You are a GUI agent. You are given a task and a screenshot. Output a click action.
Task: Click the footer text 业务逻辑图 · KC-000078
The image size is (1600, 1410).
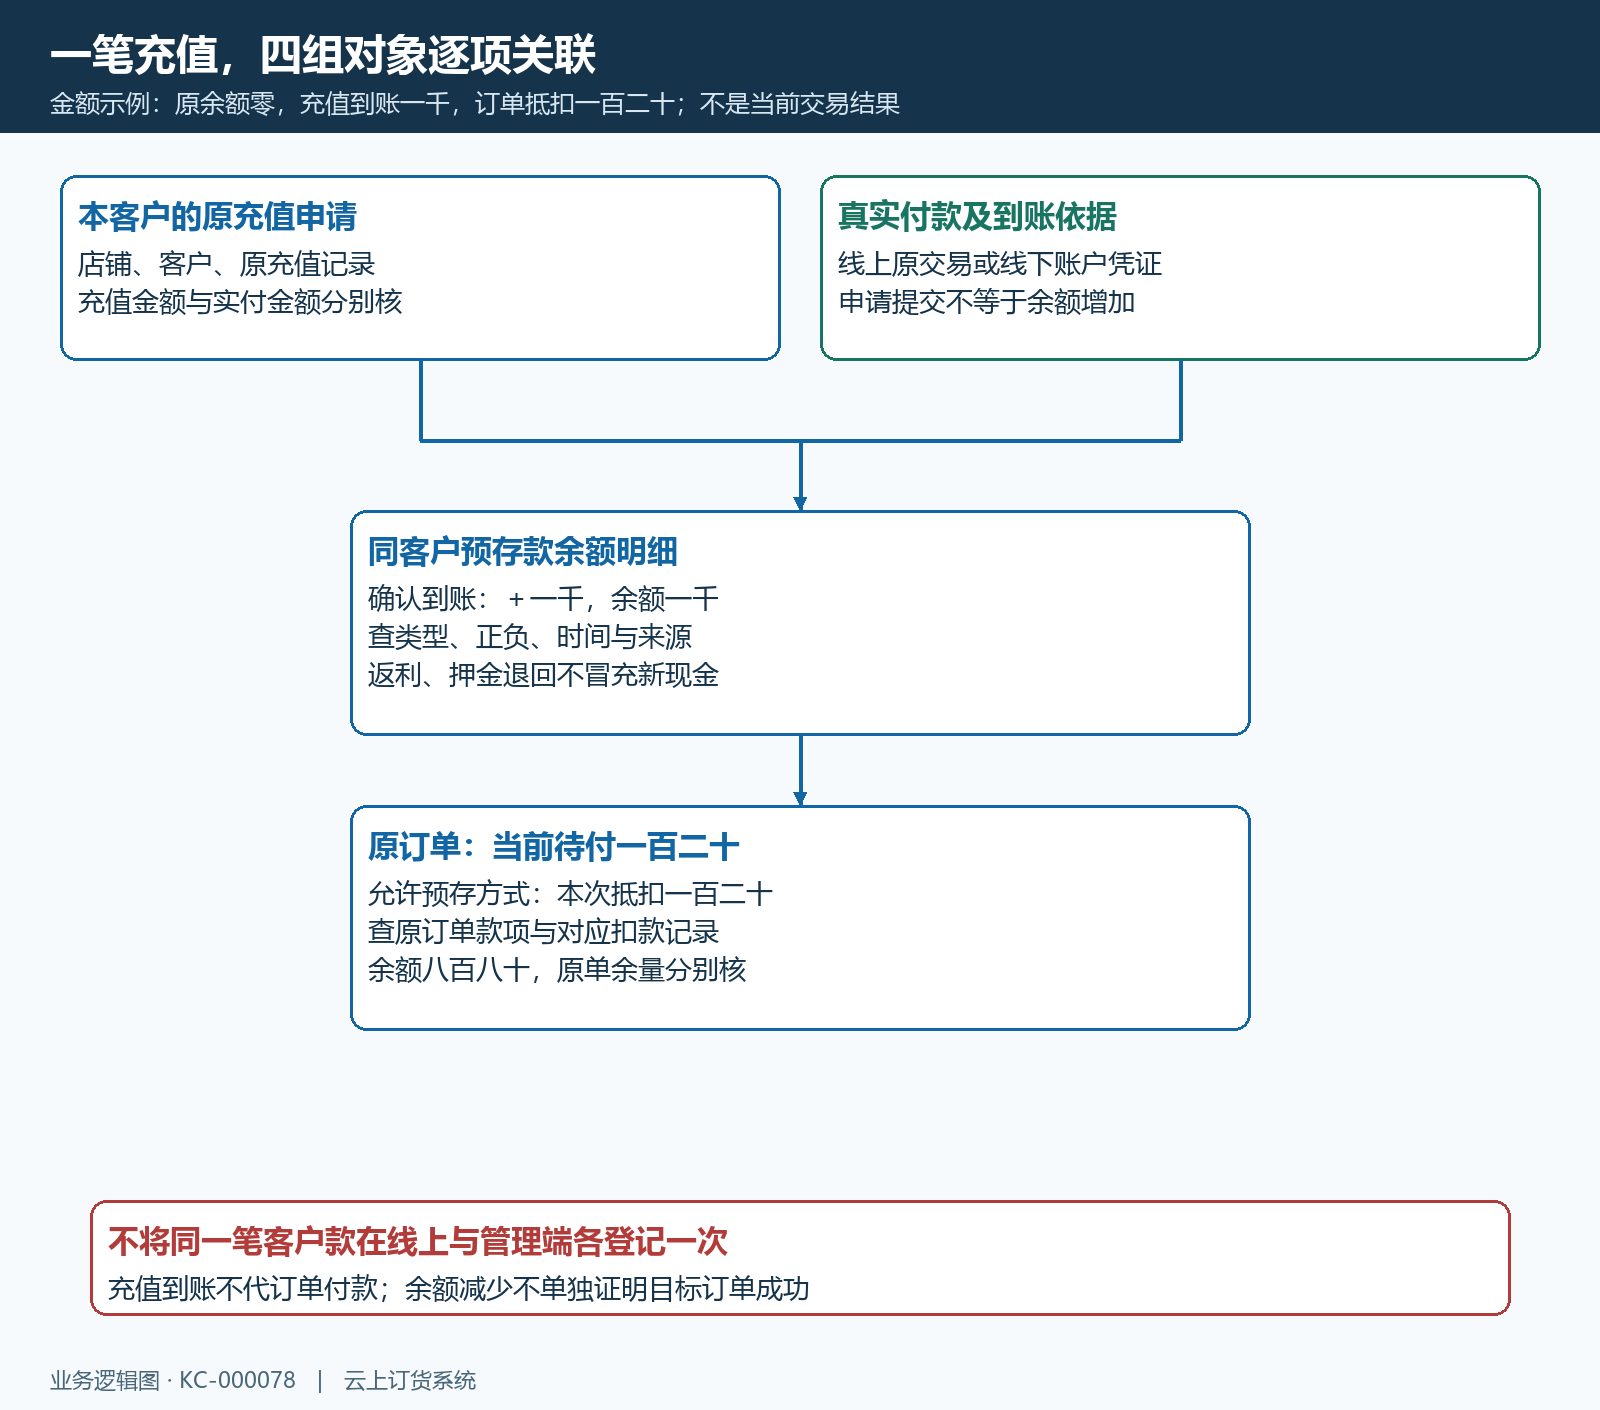173,1381
